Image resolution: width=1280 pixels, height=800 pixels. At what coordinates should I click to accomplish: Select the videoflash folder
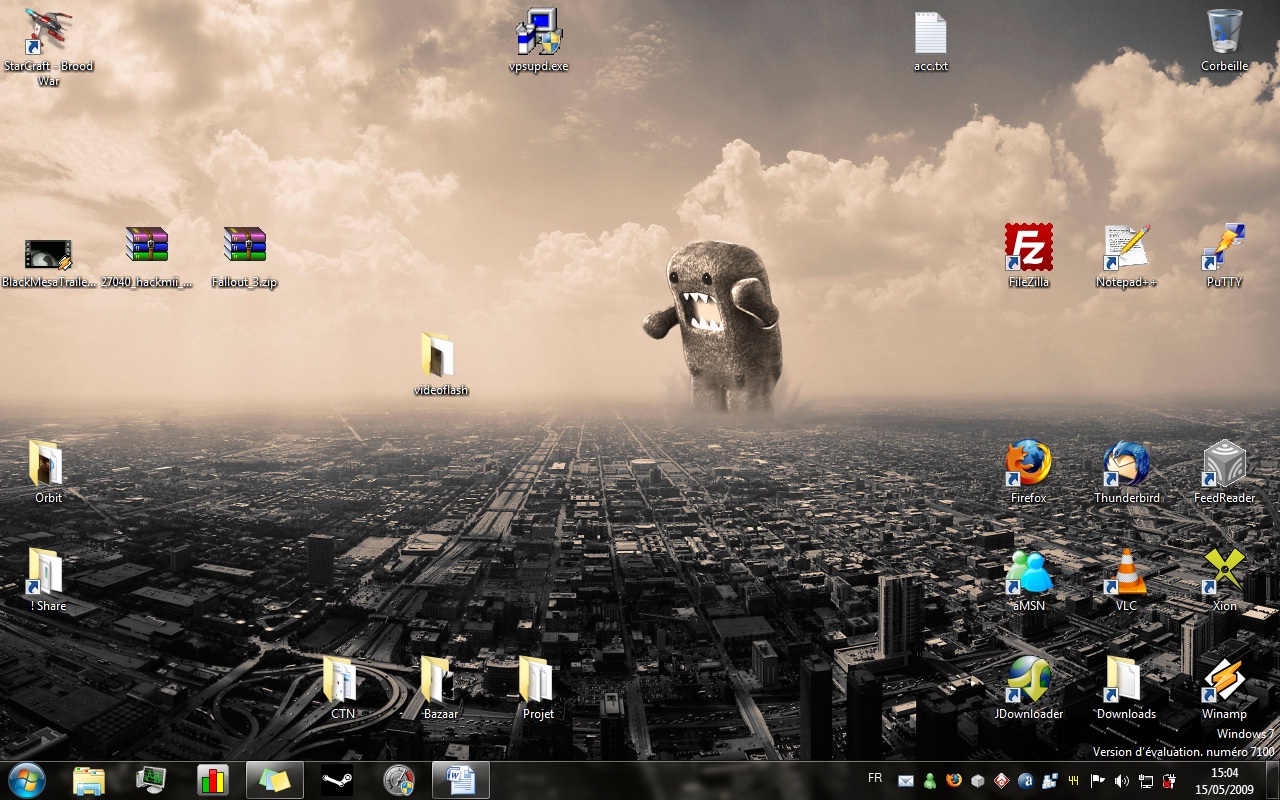(x=441, y=364)
